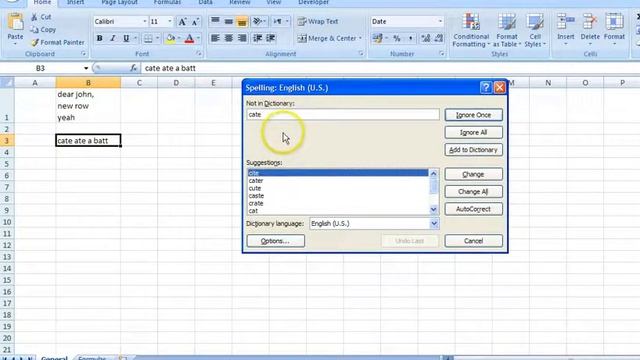Open Cell Styles gallery

pos(535,30)
